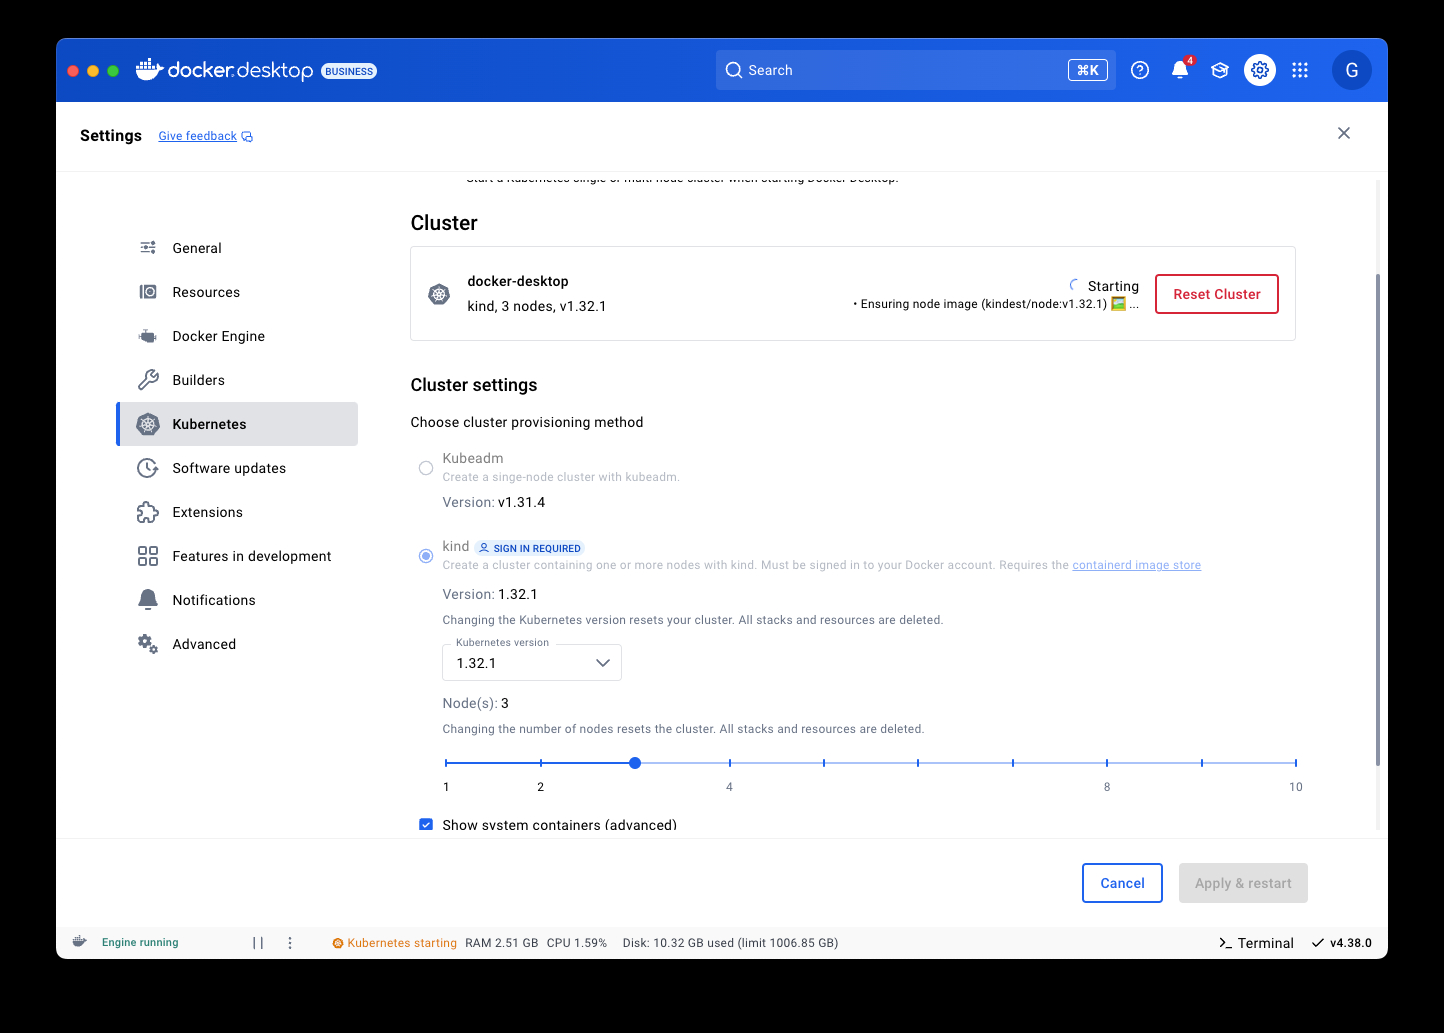Viewport: 1444px width, 1033px height.
Task: Pause the engine in the status bar
Action: tap(258, 943)
